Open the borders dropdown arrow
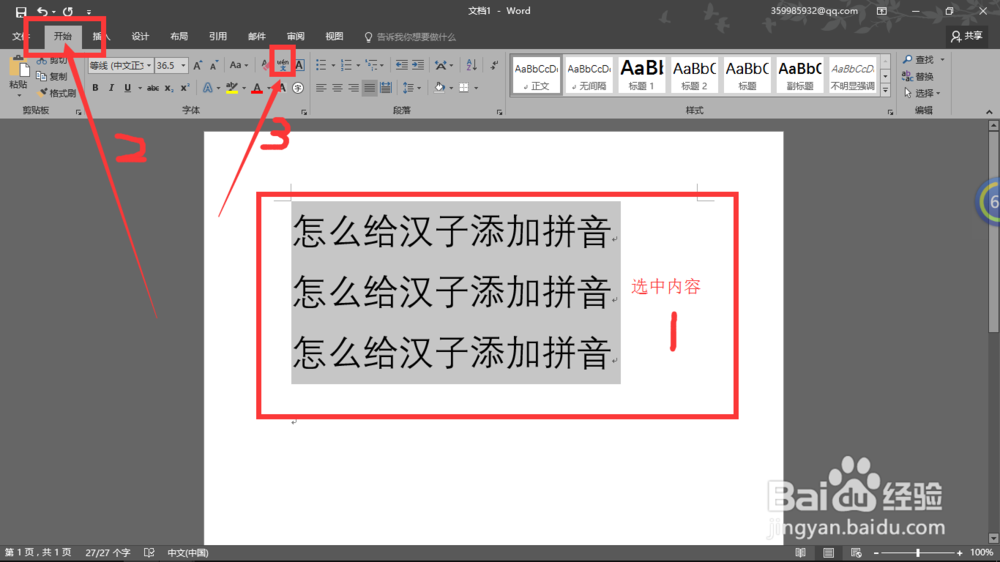This screenshot has height=562, width=1000. pyautogui.click(x=476, y=88)
